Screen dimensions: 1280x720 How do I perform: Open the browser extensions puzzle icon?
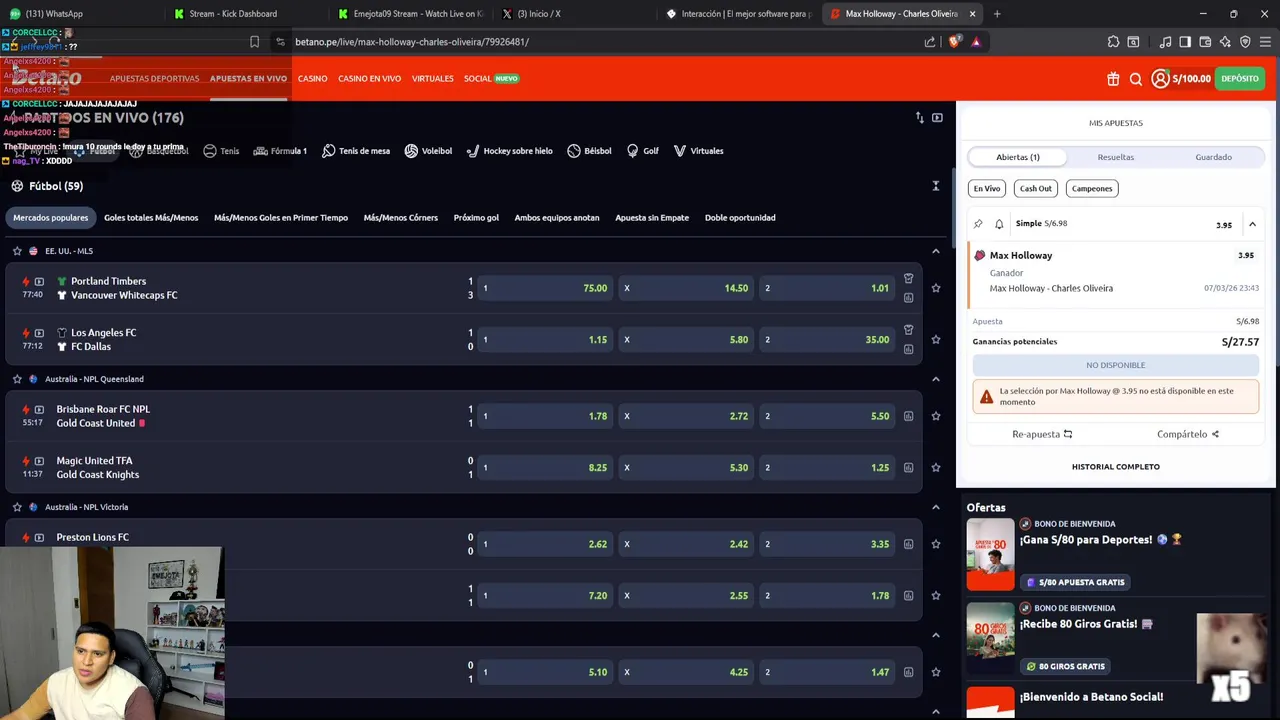coord(1113,42)
